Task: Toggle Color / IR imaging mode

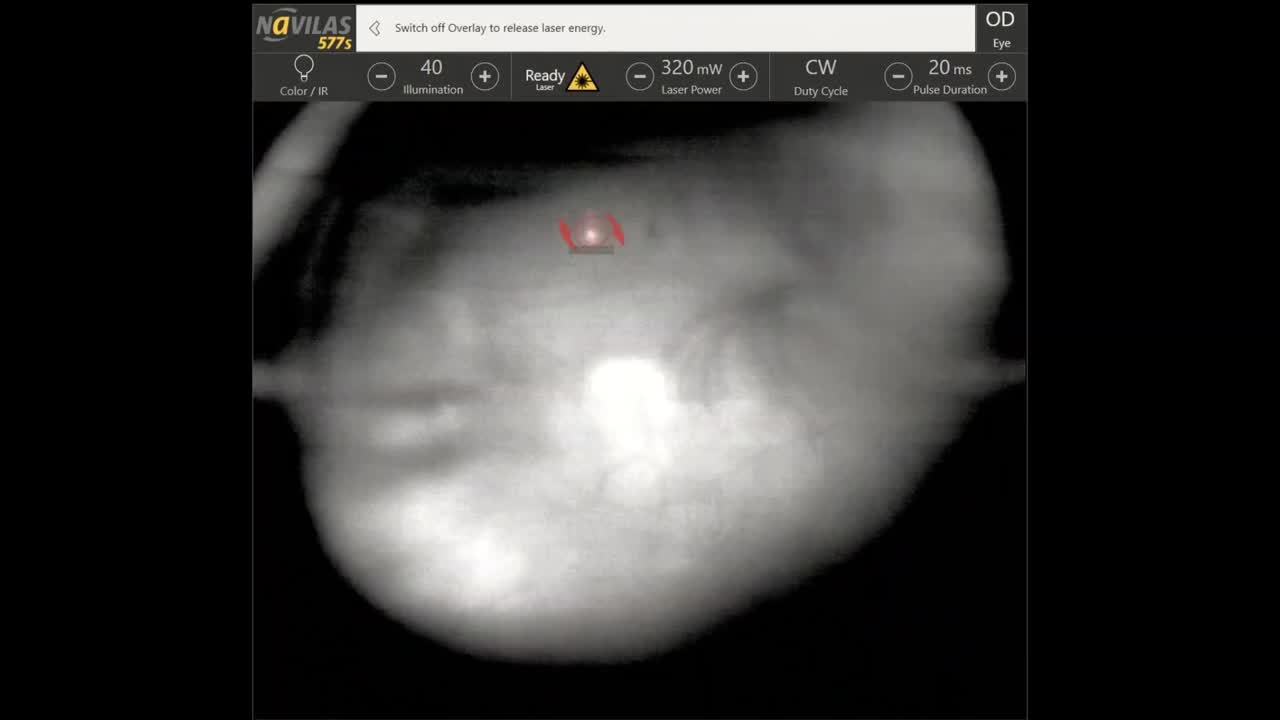Action: (x=303, y=76)
